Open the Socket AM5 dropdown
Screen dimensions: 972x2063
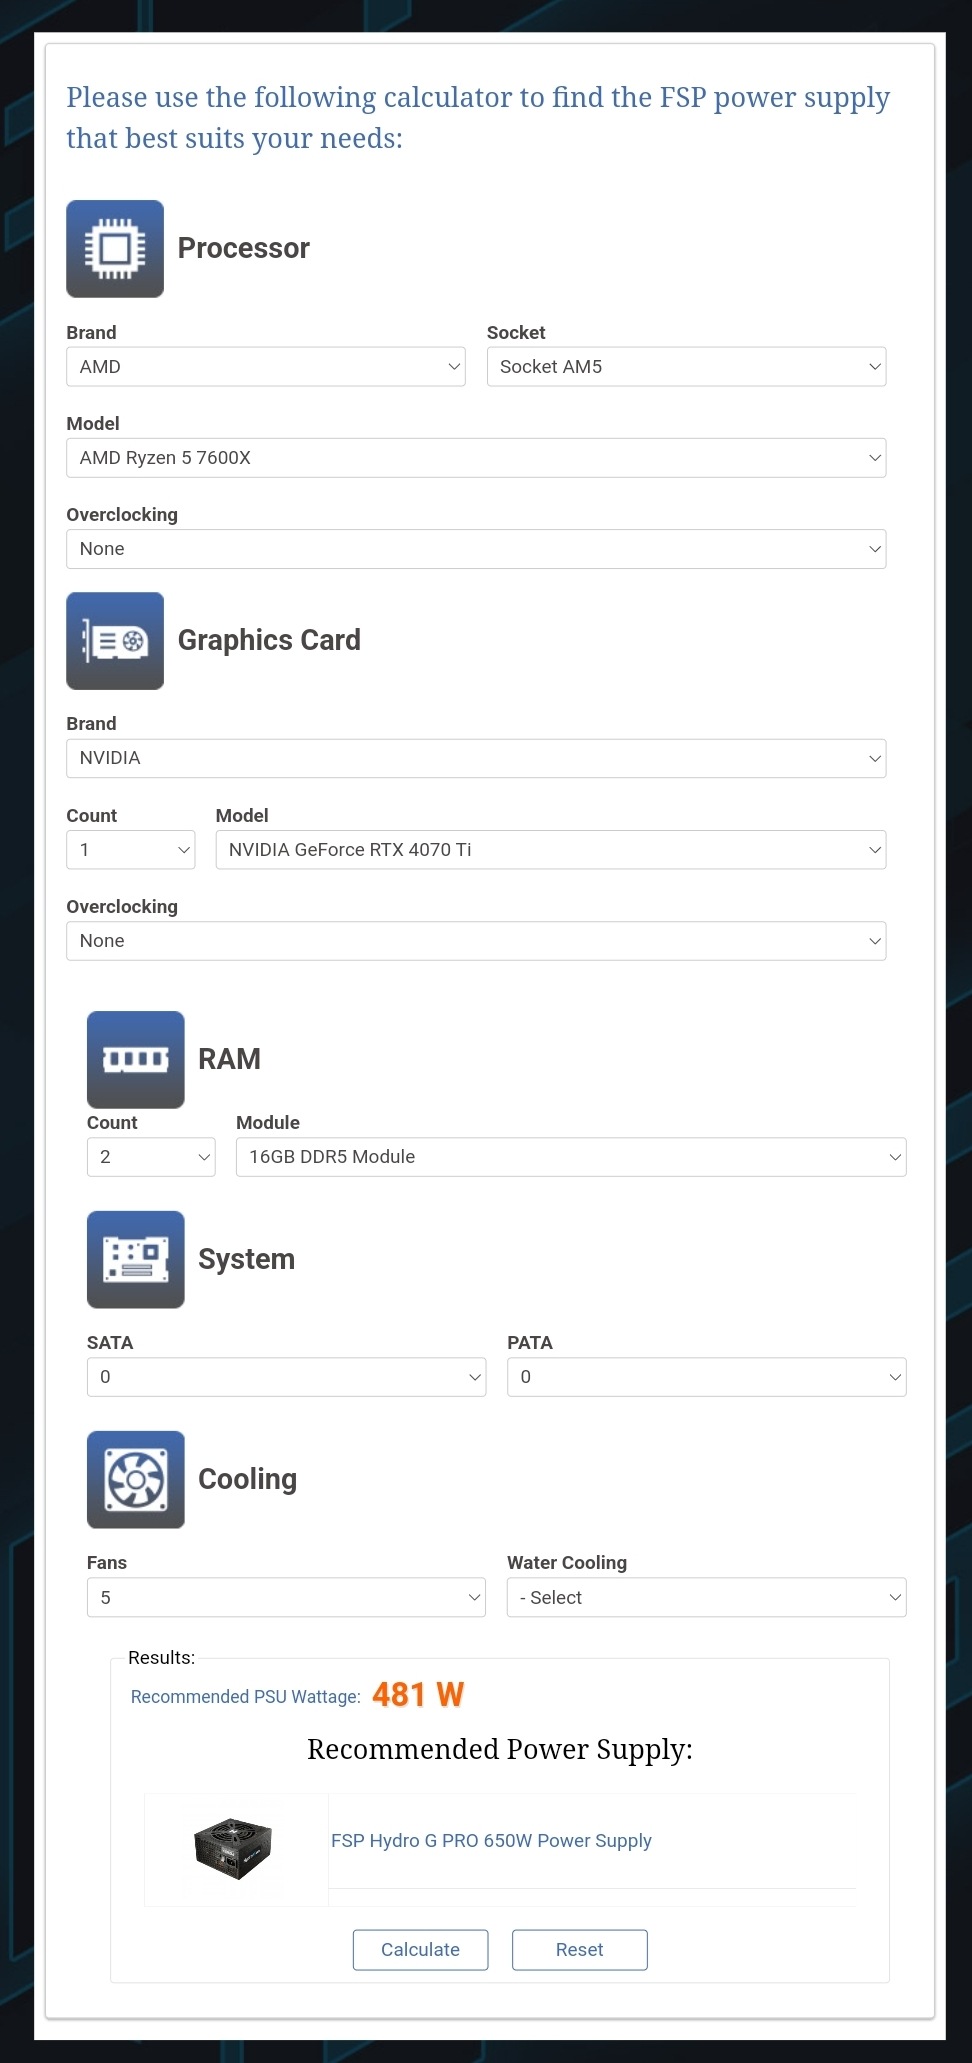point(686,367)
